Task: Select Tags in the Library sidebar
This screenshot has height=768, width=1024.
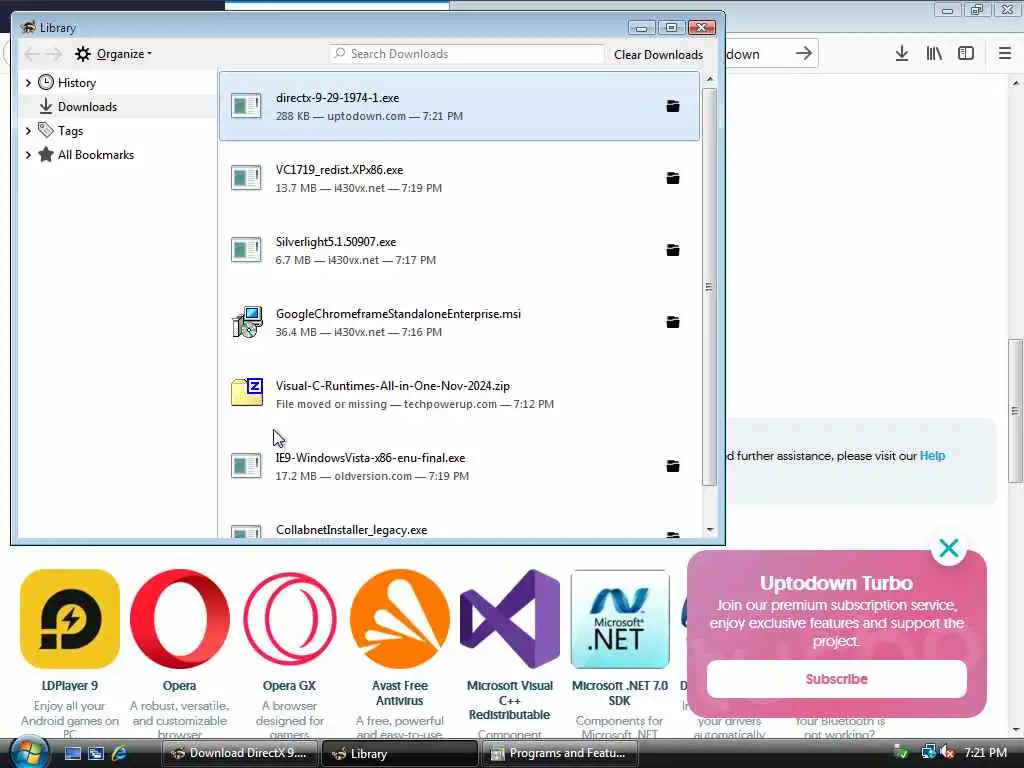Action: point(70,131)
